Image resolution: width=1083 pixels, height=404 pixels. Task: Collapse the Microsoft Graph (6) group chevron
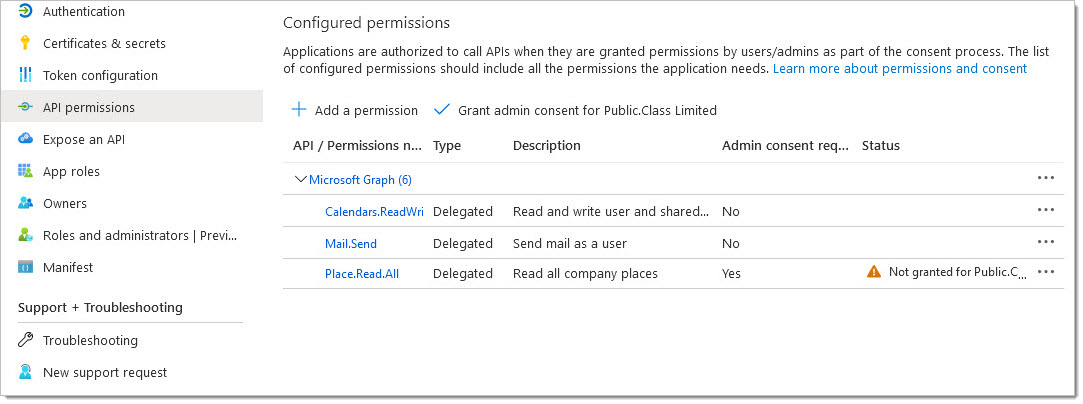(300, 180)
